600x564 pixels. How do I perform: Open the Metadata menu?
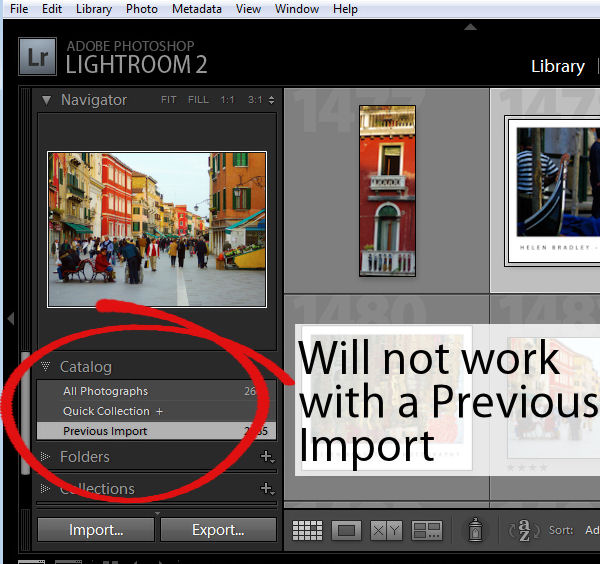click(197, 9)
